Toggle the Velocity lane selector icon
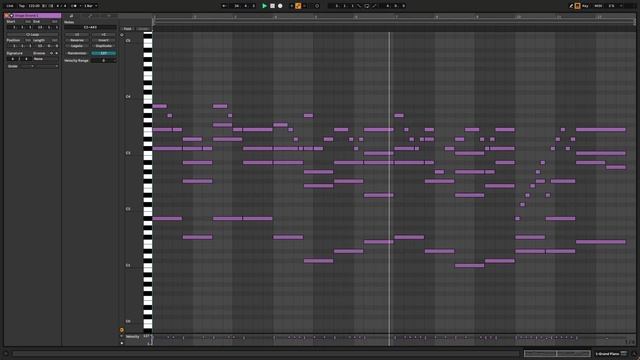 [x=122, y=336]
